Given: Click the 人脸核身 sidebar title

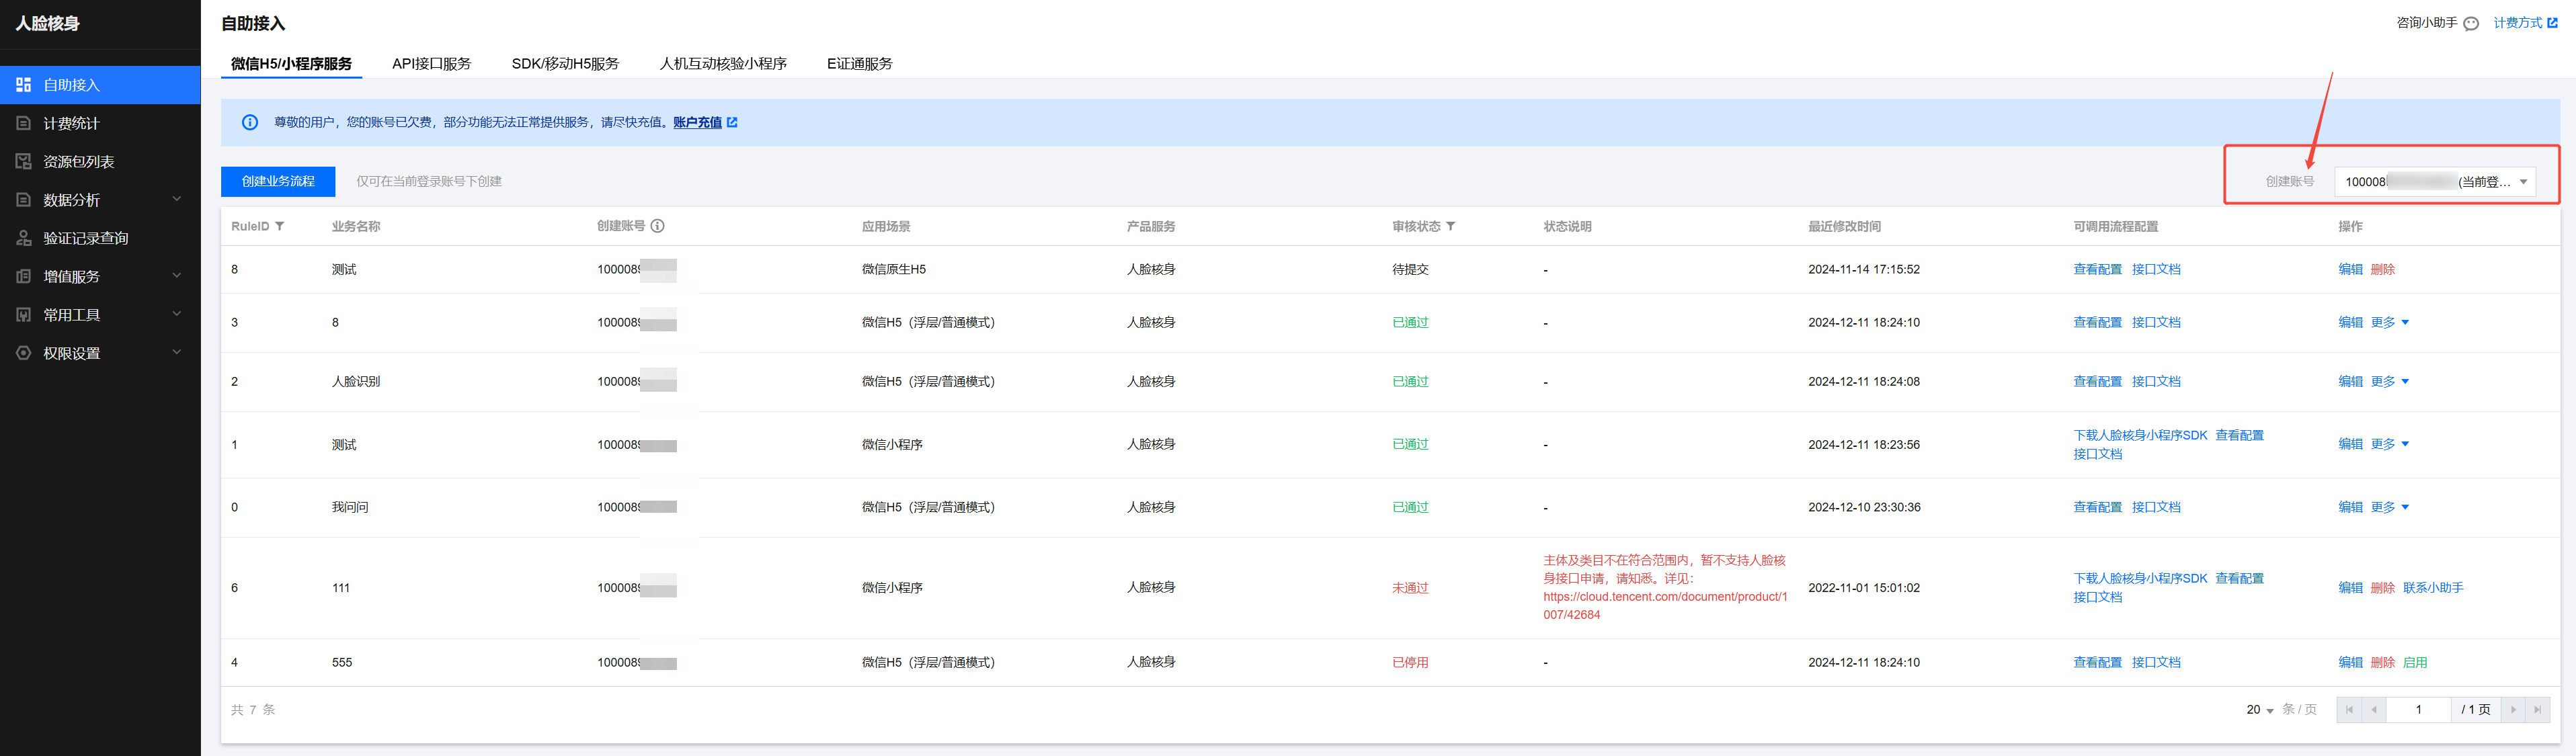Looking at the screenshot, I should (x=48, y=24).
